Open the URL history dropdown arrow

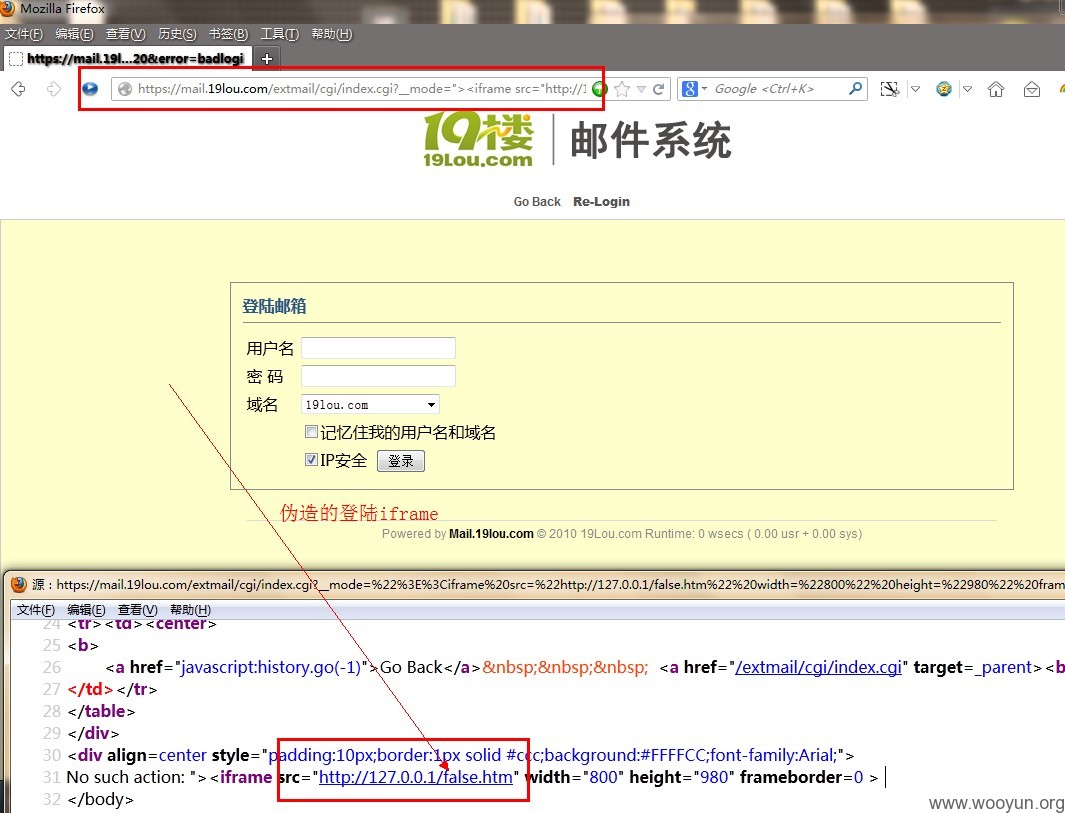click(x=640, y=89)
